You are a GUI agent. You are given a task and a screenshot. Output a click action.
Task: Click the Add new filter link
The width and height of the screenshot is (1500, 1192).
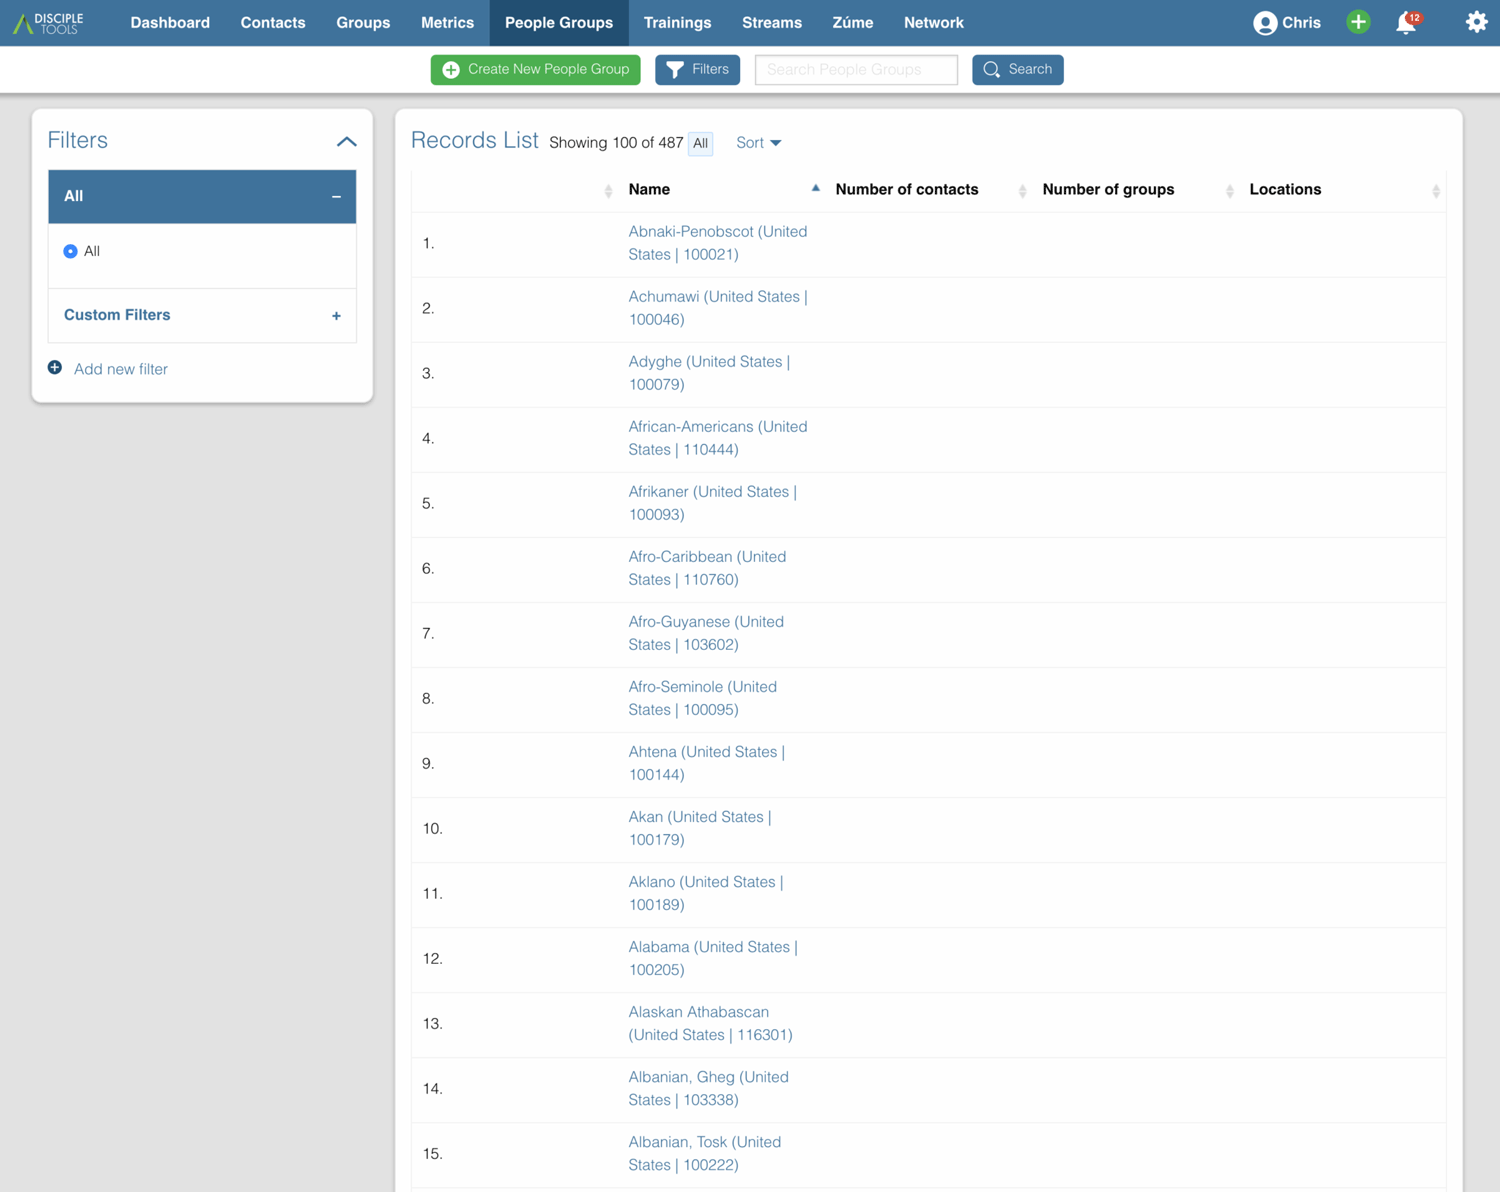[120, 369]
